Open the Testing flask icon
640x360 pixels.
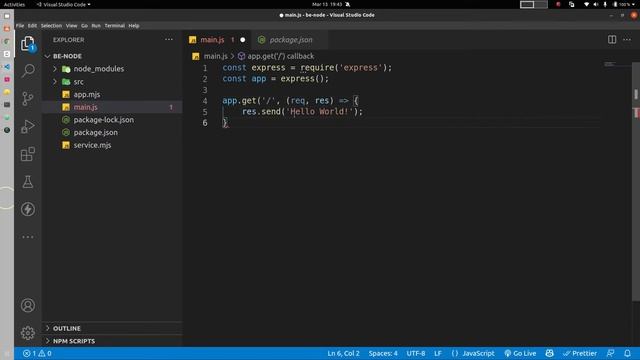coord(28,182)
